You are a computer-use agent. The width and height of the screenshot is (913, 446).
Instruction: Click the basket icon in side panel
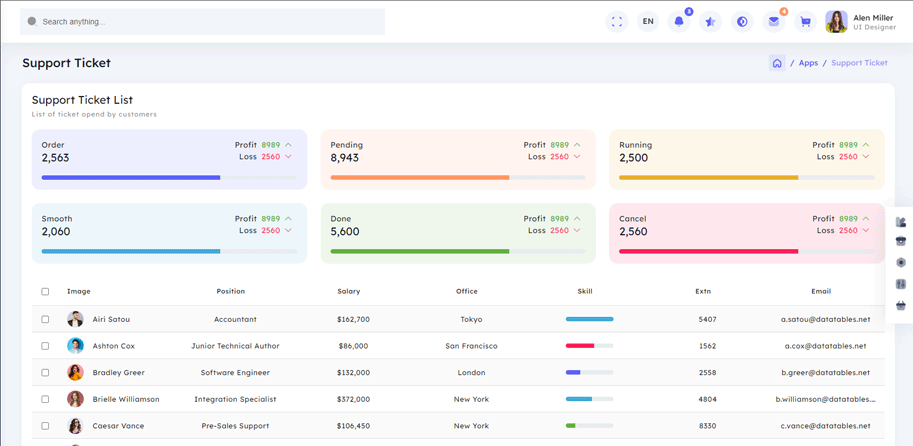tap(901, 305)
